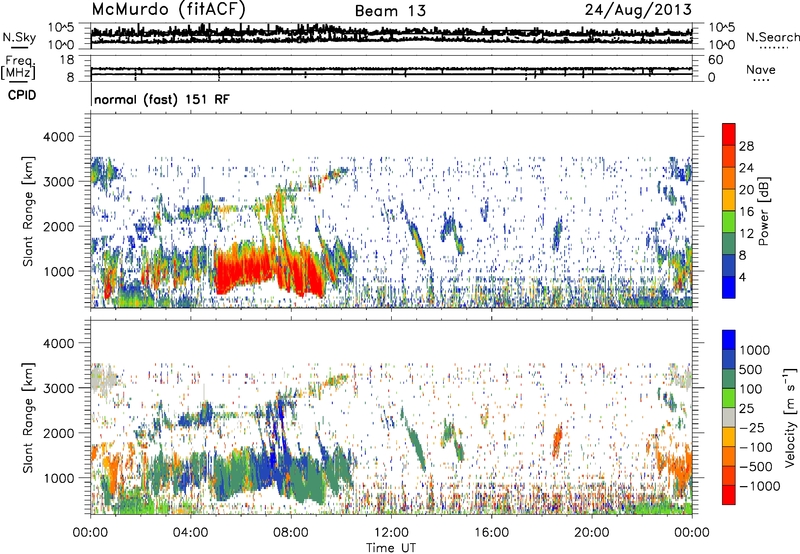Click the 60 tick on Nave axis
This screenshot has height=554, width=800.
715,60
